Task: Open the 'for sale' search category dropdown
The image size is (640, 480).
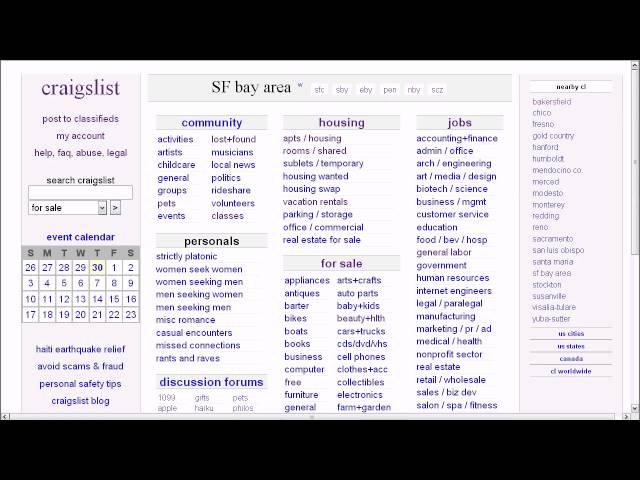Action: click(67, 208)
